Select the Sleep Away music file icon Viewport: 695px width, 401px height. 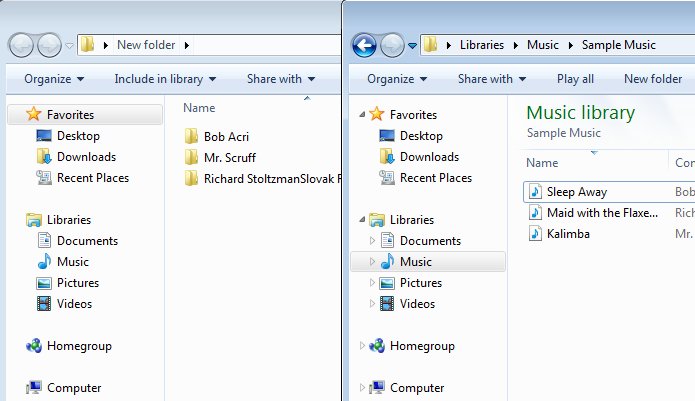[x=535, y=191]
